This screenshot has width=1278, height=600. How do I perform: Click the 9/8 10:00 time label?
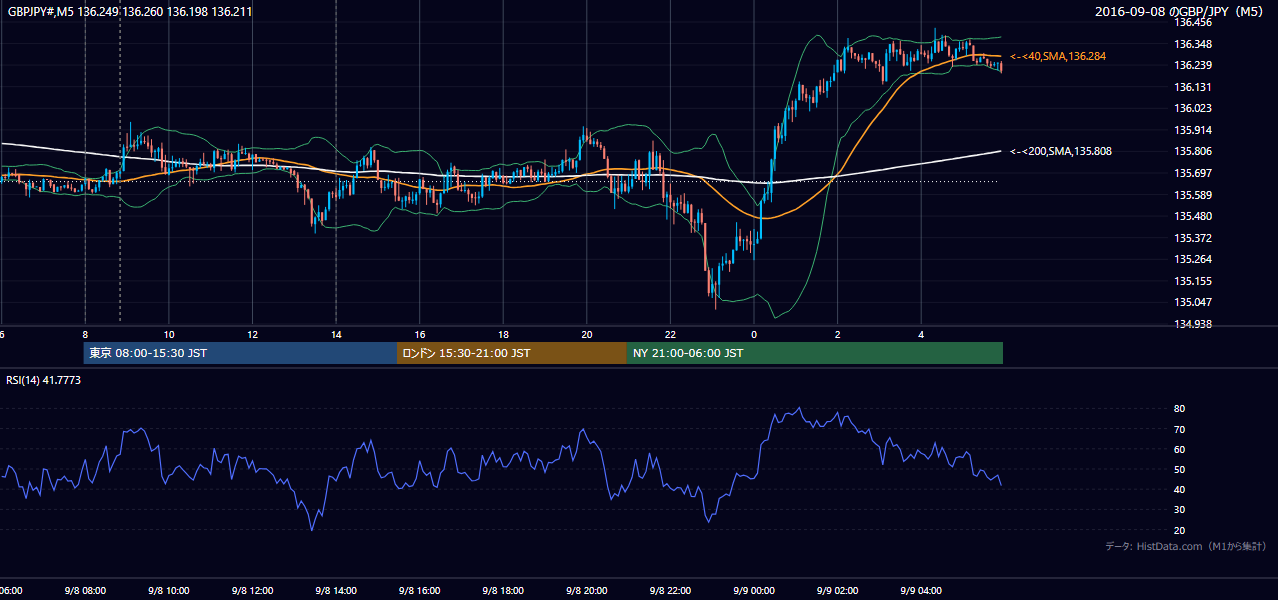coord(168,591)
